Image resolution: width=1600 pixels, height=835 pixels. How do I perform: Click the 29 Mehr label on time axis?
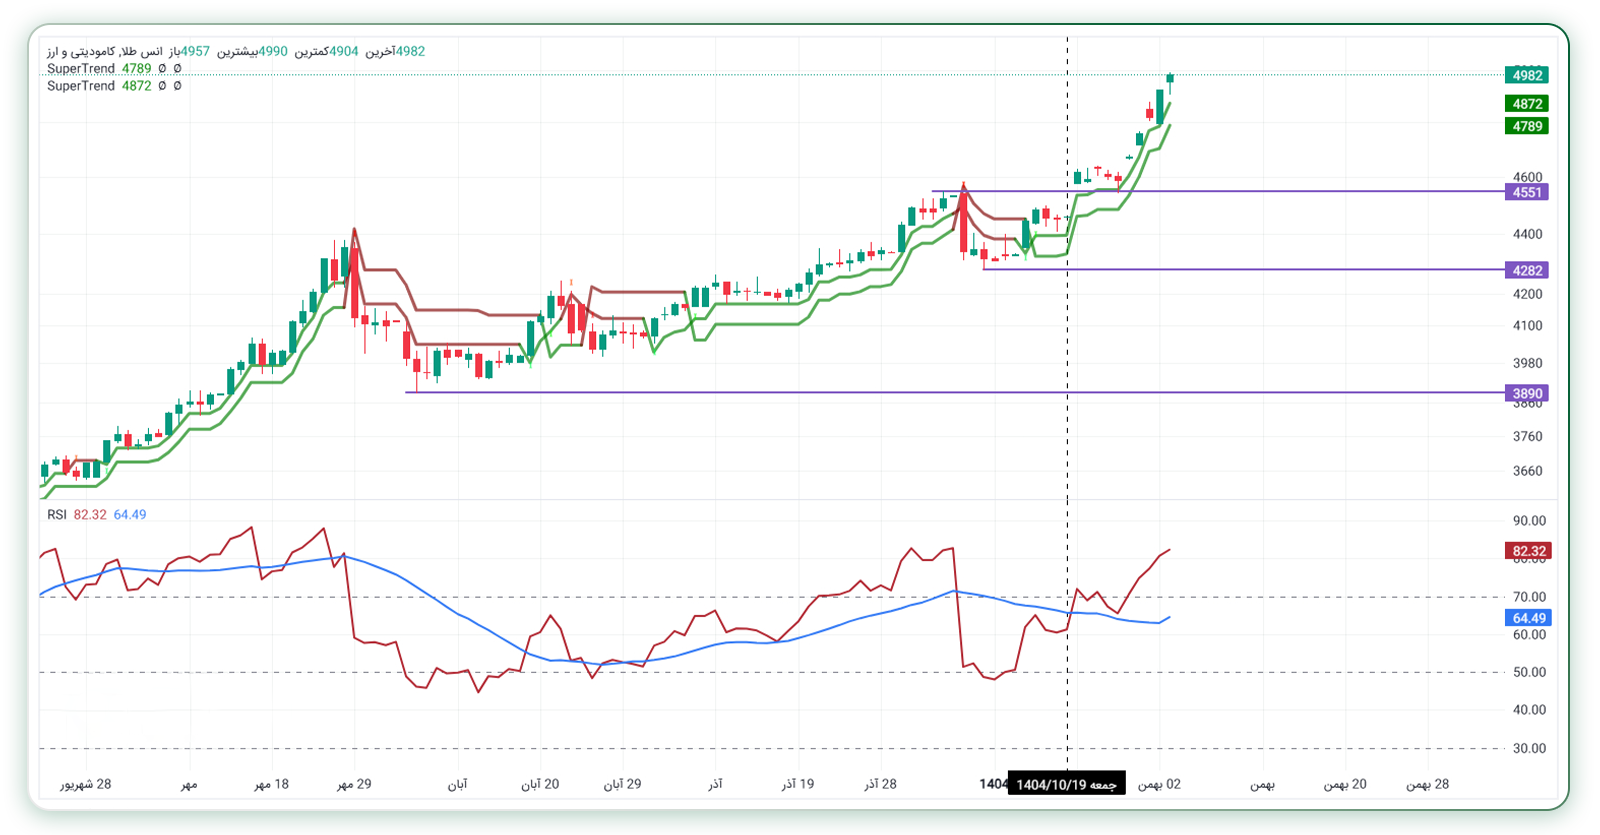tap(354, 784)
